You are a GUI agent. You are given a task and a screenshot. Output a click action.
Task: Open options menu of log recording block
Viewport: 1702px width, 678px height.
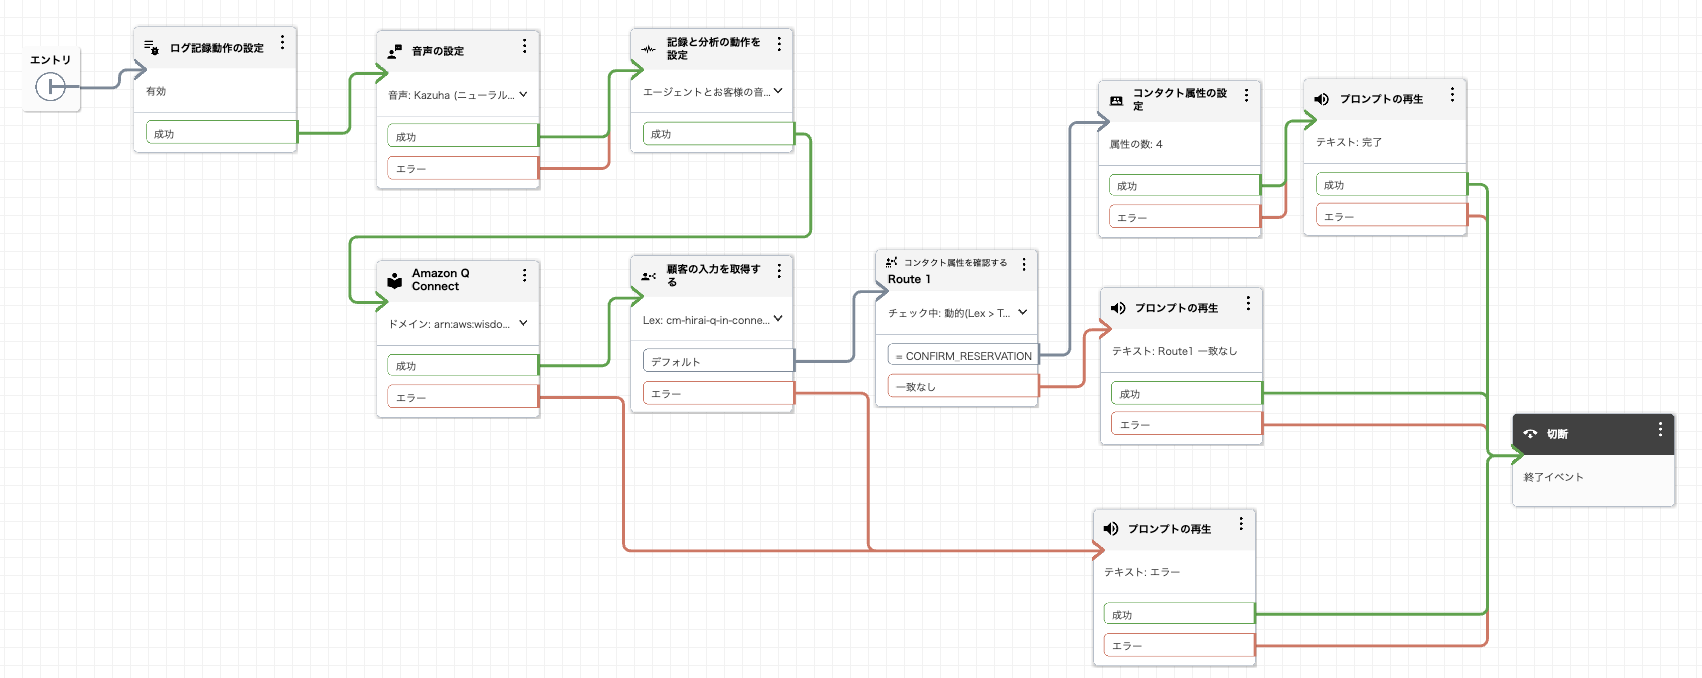[x=282, y=42]
